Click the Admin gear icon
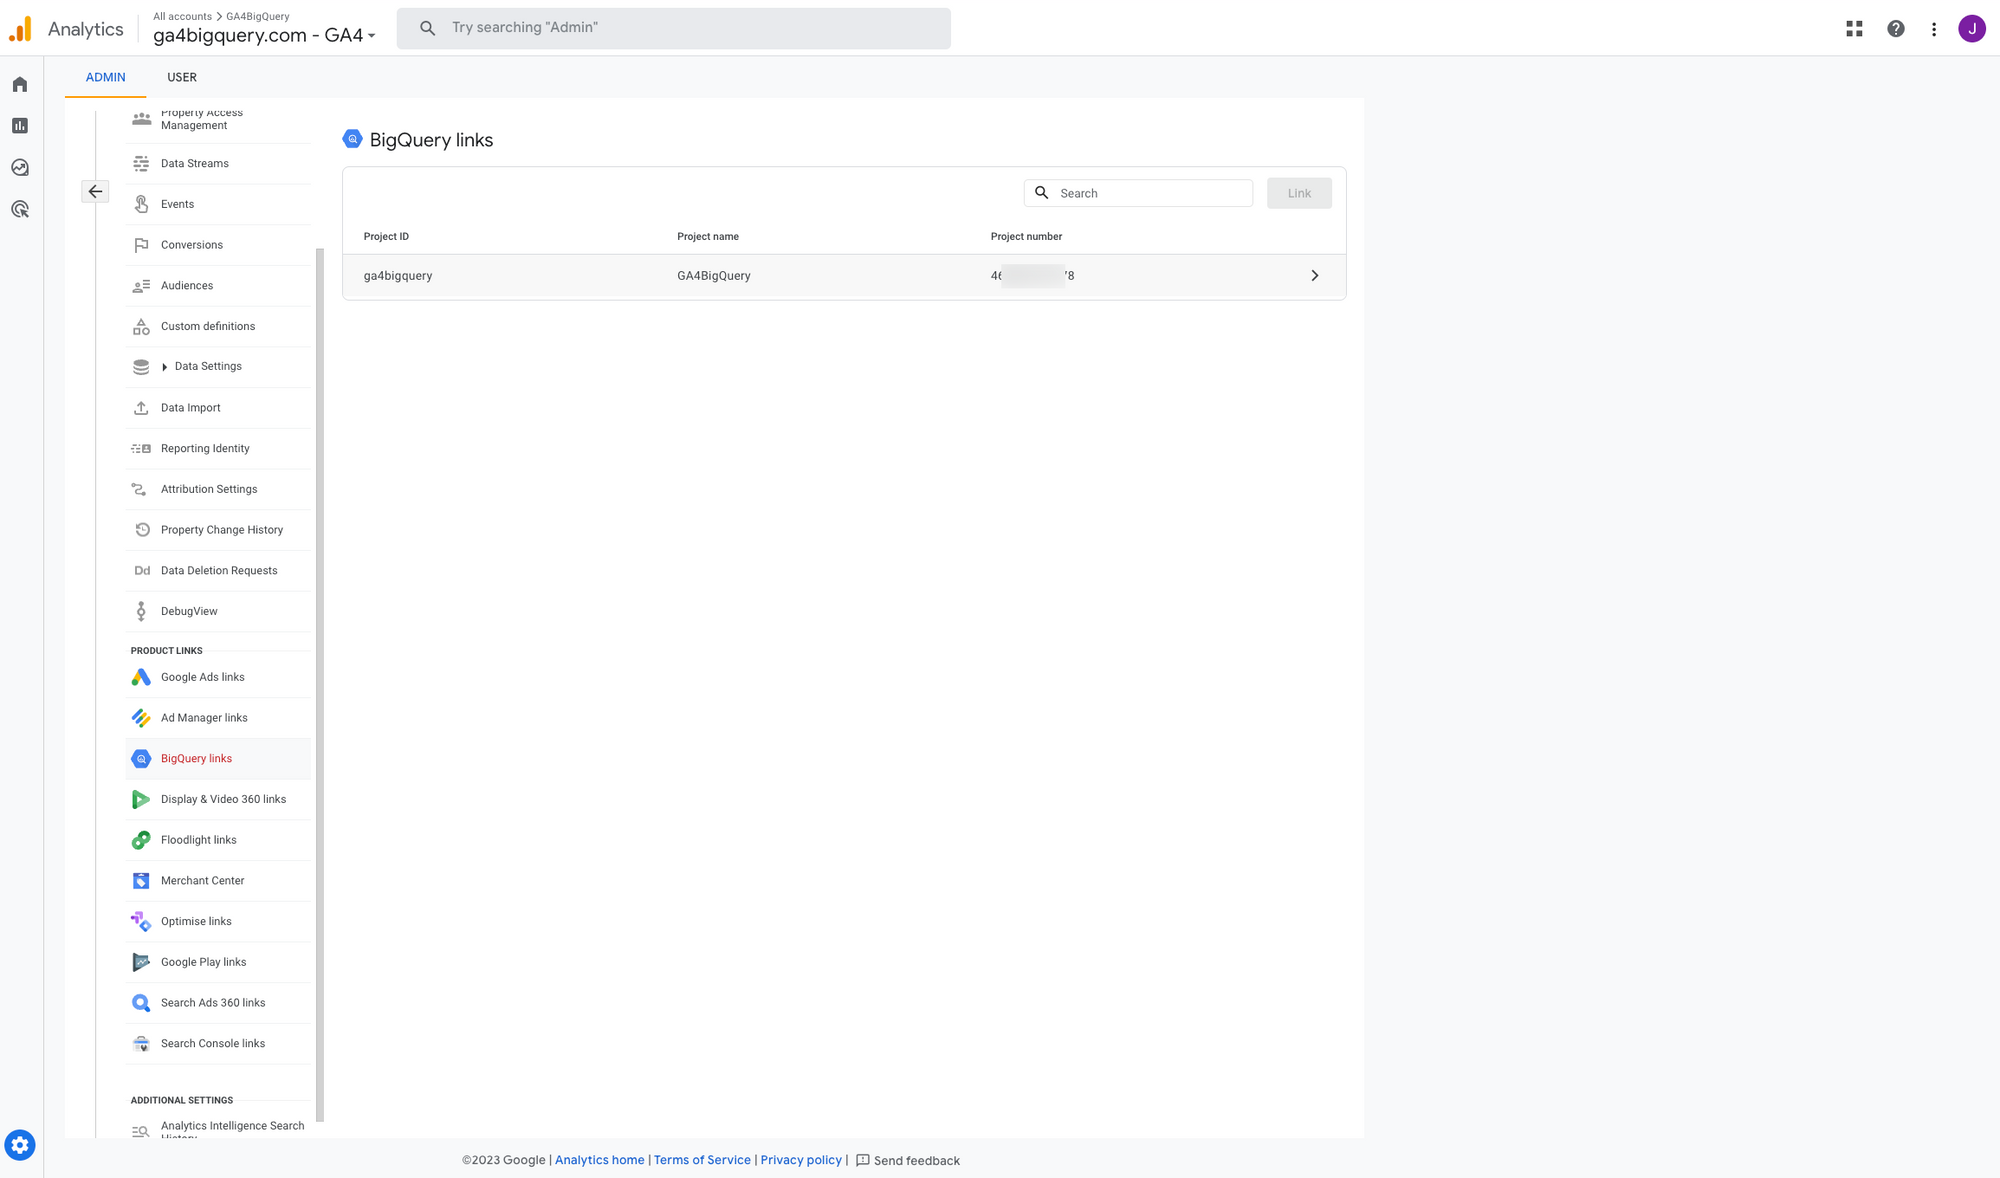This screenshot has width=2000, height=1178. tap(20, 1145)
